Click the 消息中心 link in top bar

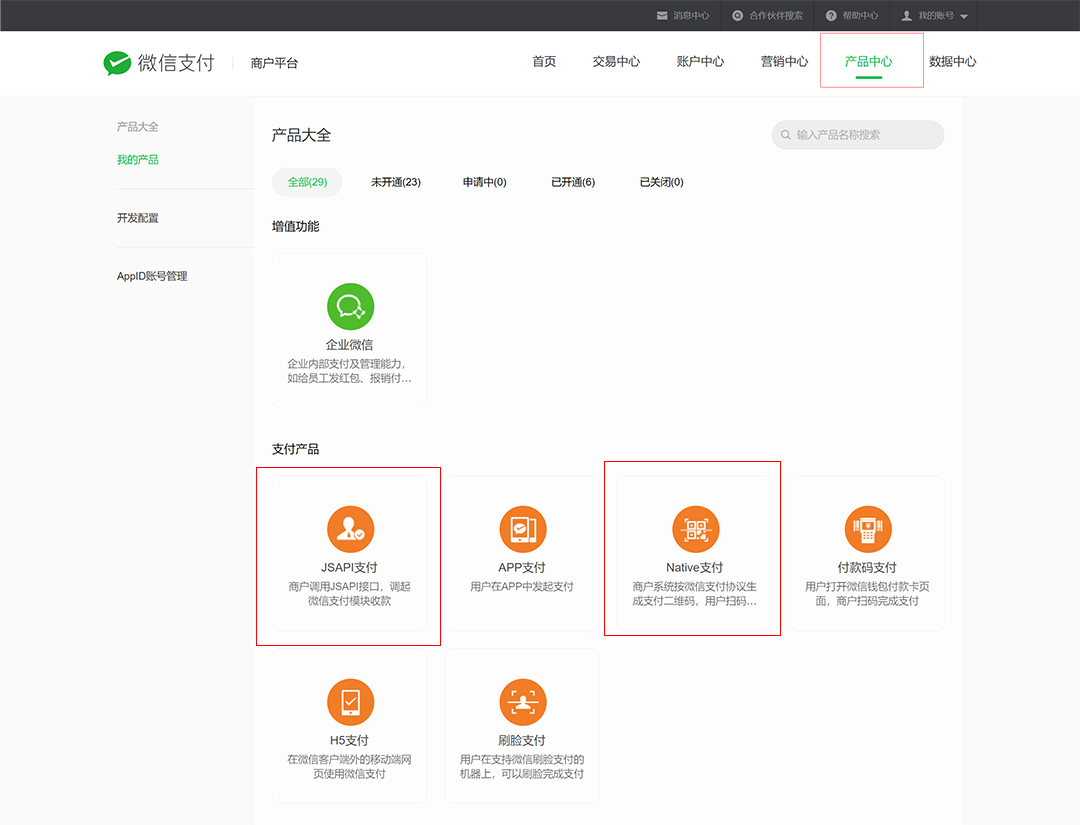pos(692,16)
